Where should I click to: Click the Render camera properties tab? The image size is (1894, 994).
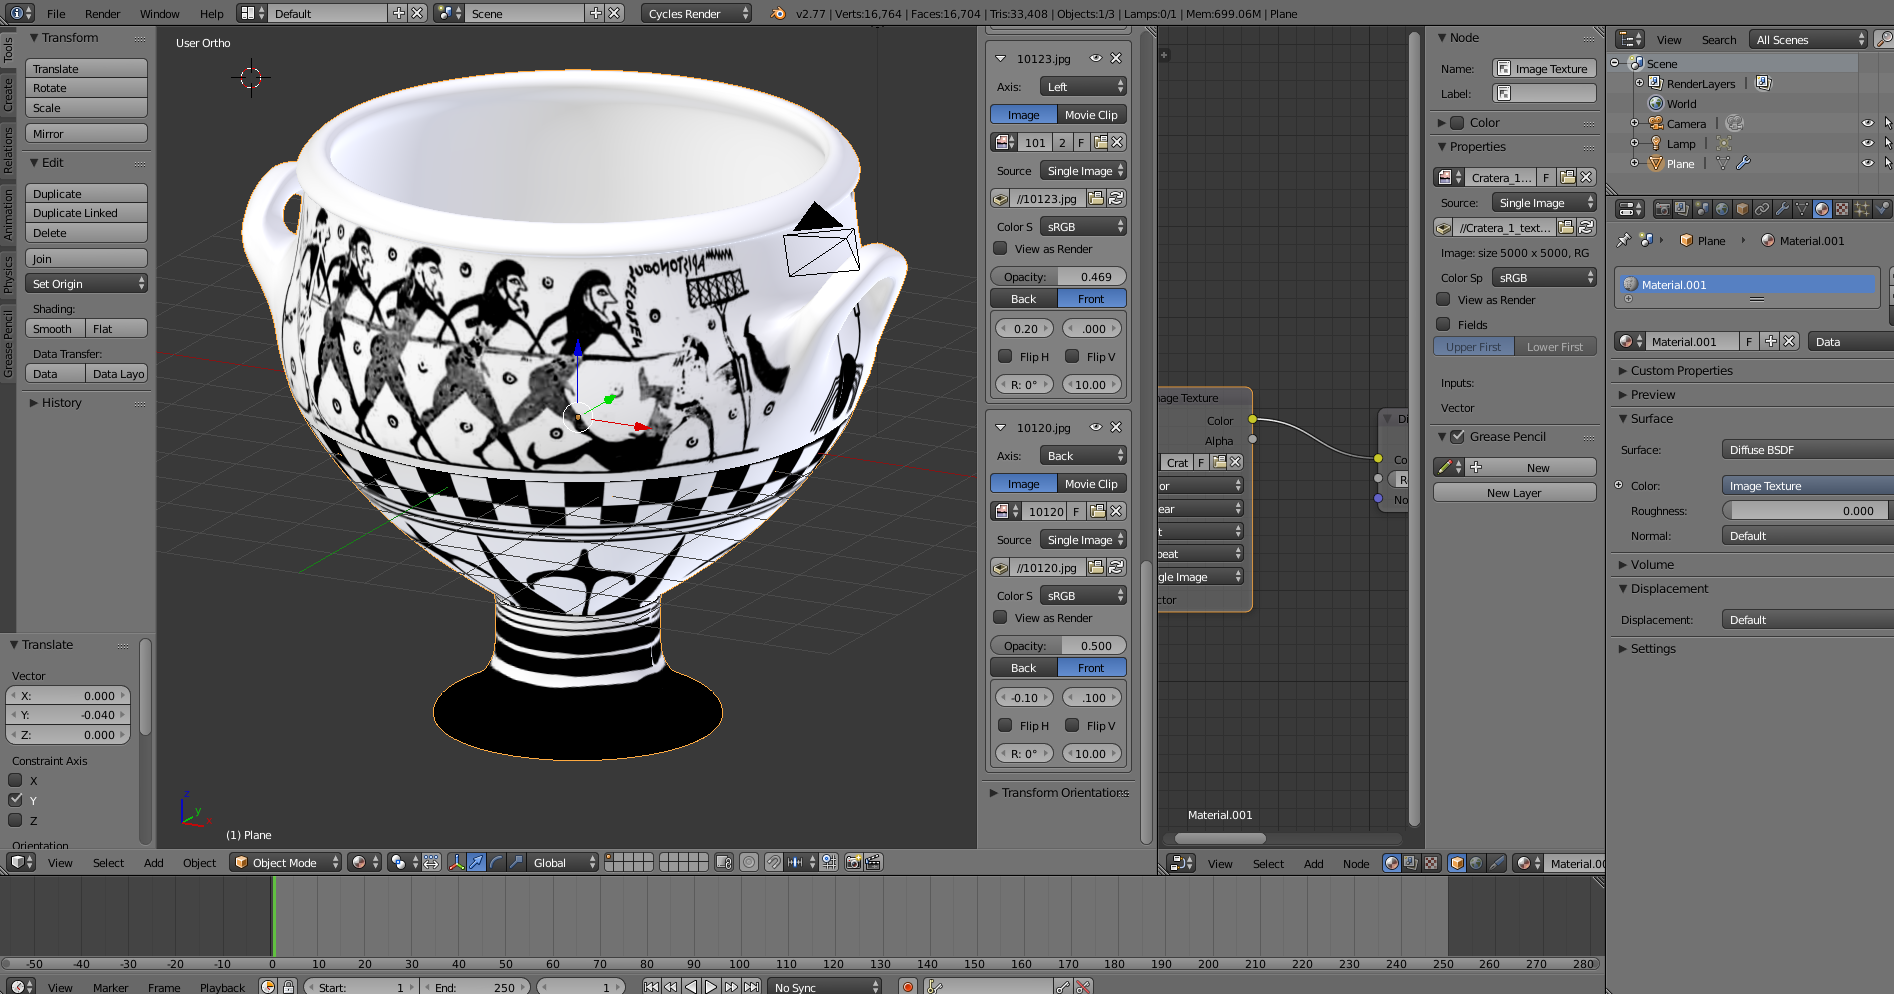point(1662,209)
